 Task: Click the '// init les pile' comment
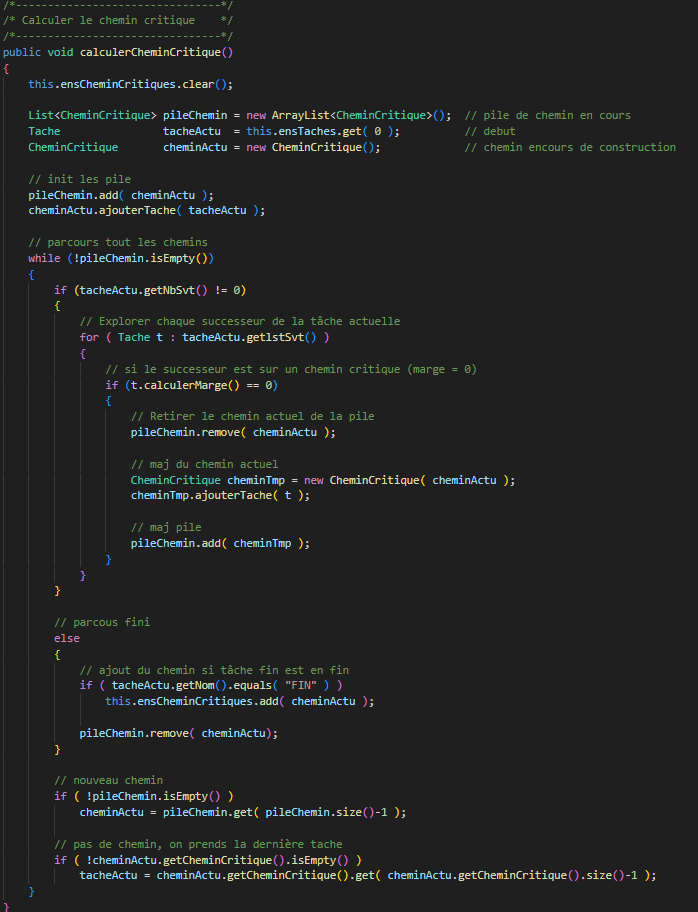coord(79,179)
